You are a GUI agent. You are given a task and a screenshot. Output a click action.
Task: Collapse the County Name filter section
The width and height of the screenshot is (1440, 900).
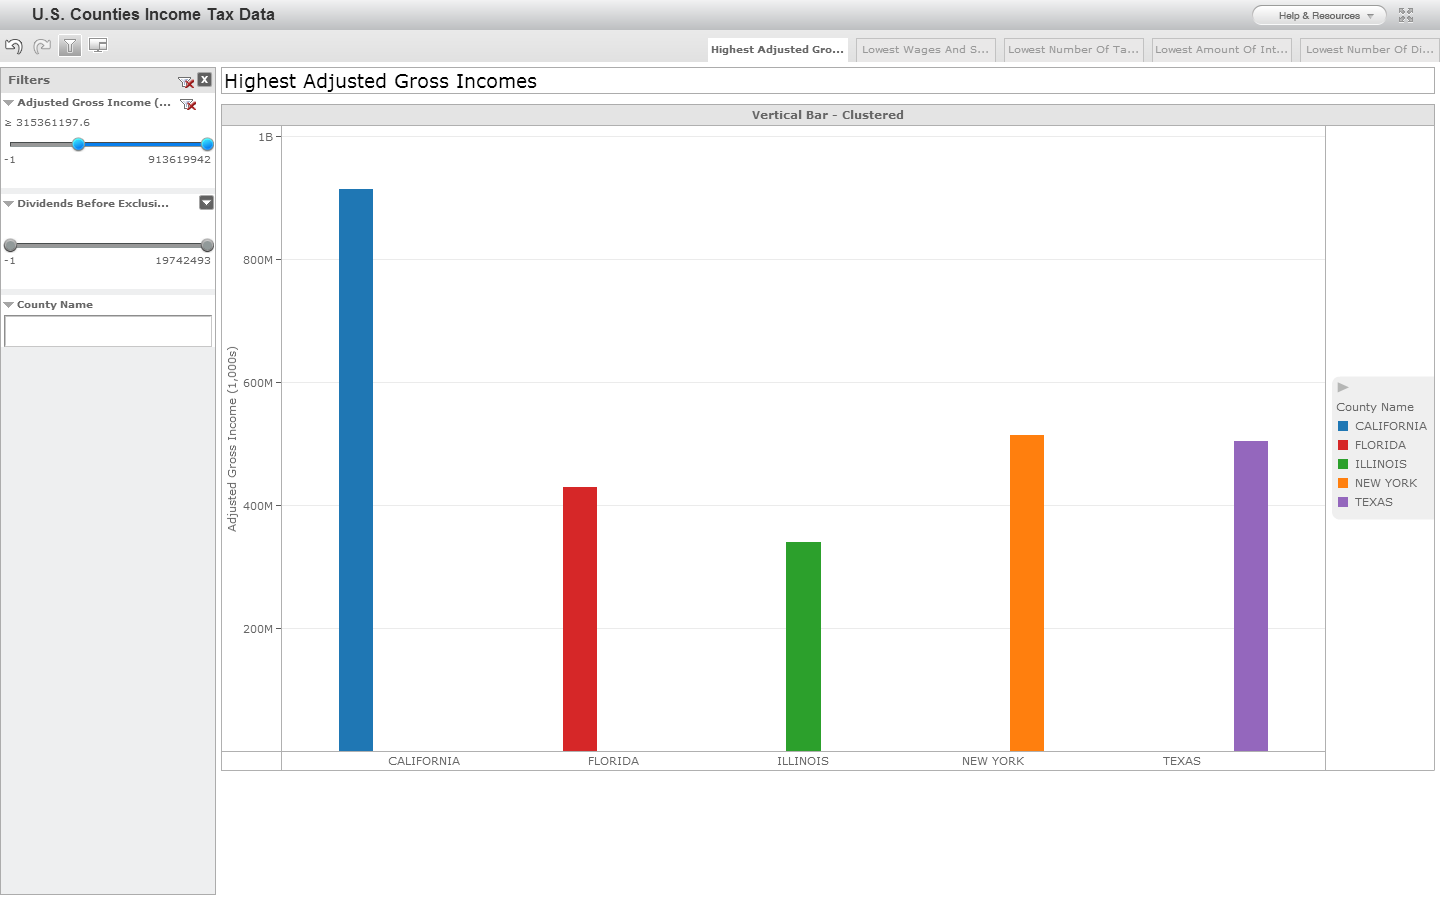(9, 304)
